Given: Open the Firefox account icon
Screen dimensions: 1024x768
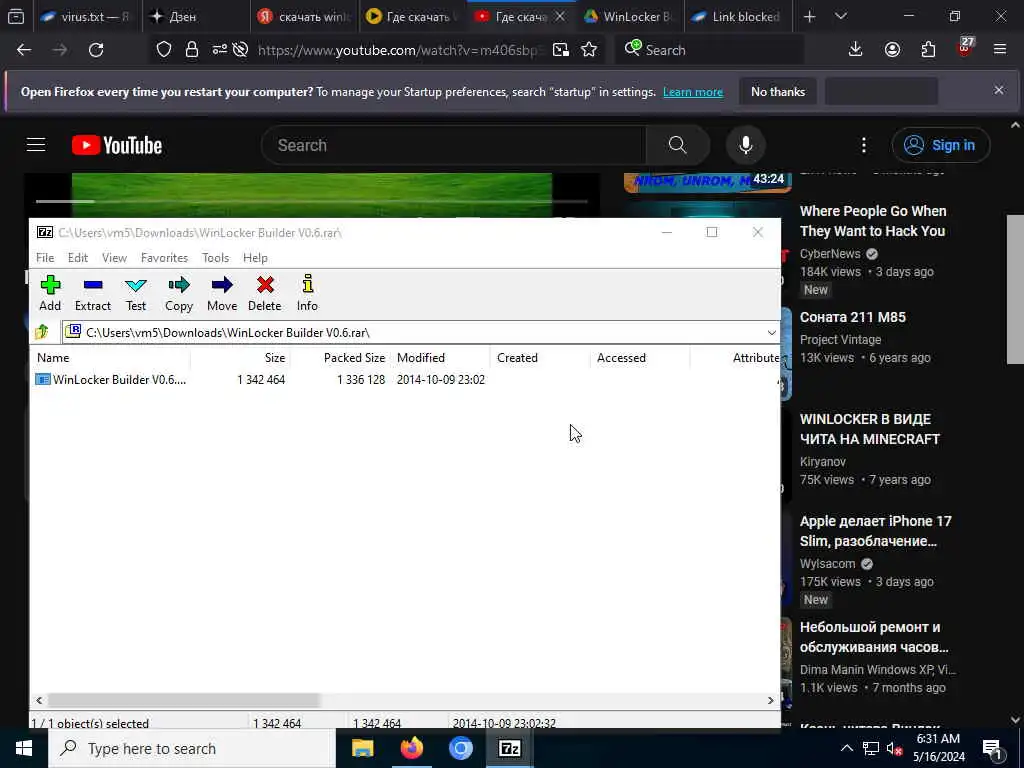Looking at the screenshot, I should 892,50.
